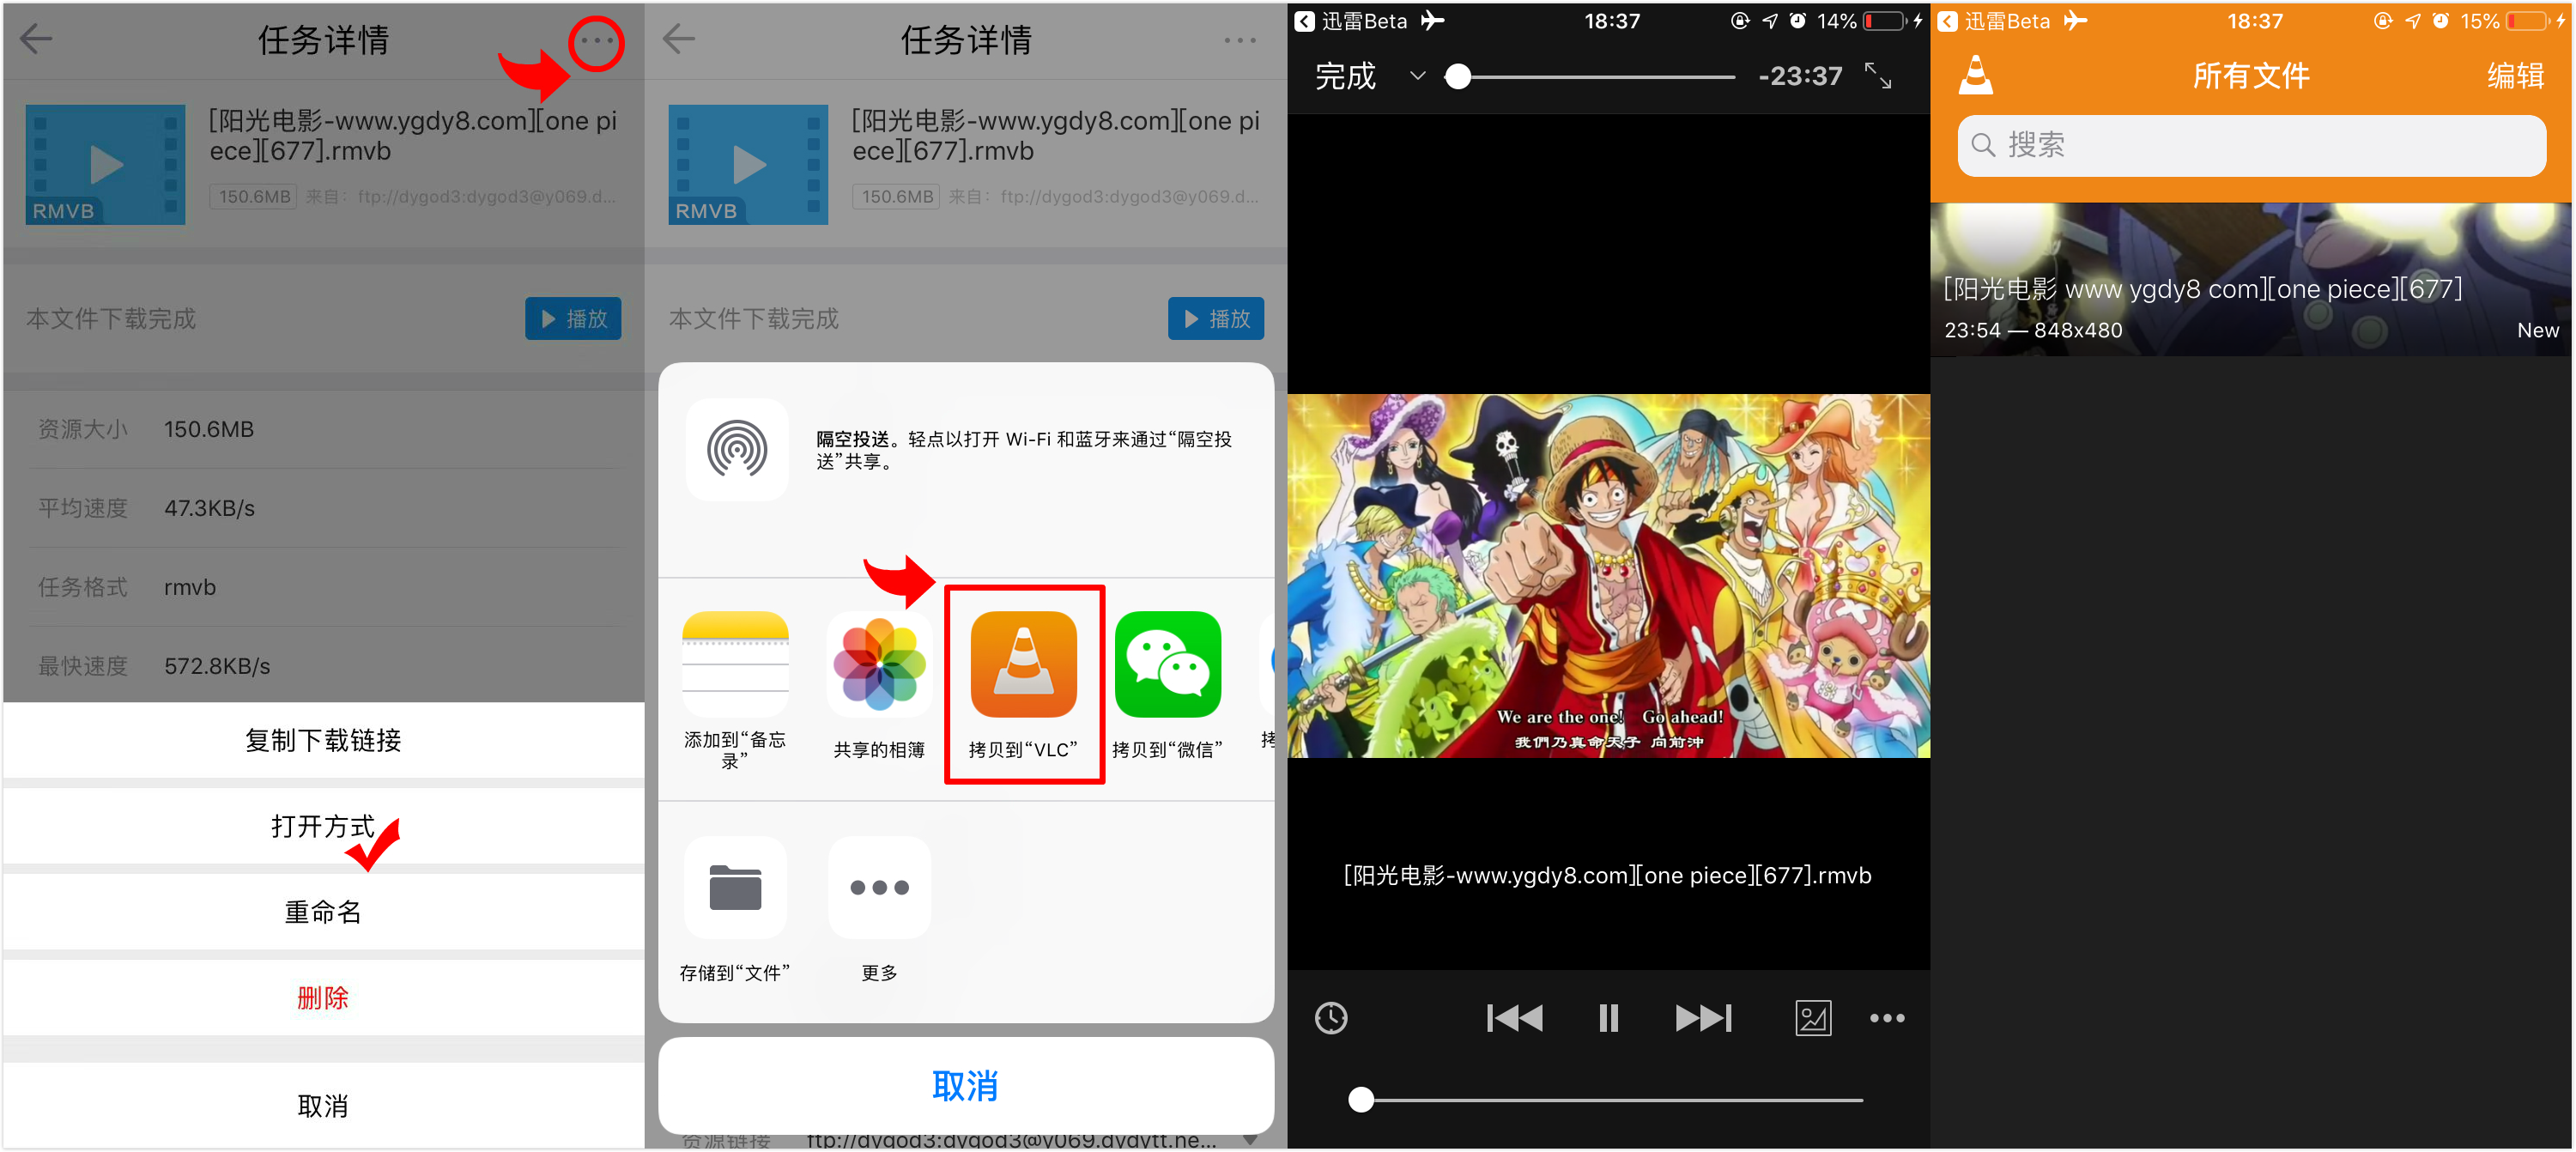Click search field in VLC all files
The height and width of the screenshot is (1152, 2576).
pos(2252,146)
